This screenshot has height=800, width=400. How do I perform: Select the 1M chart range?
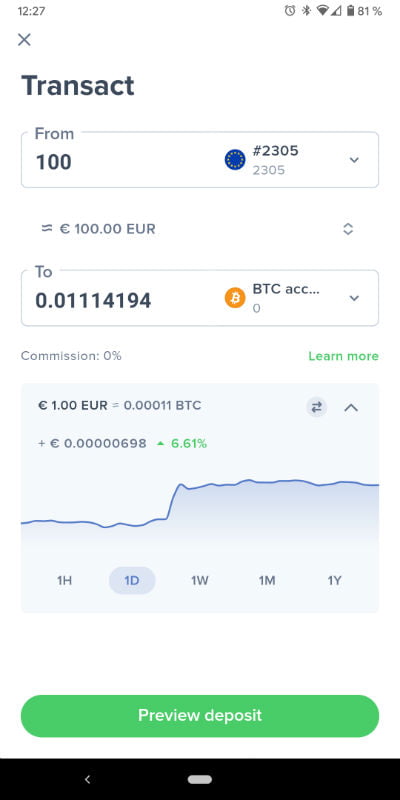coord(267,580)
